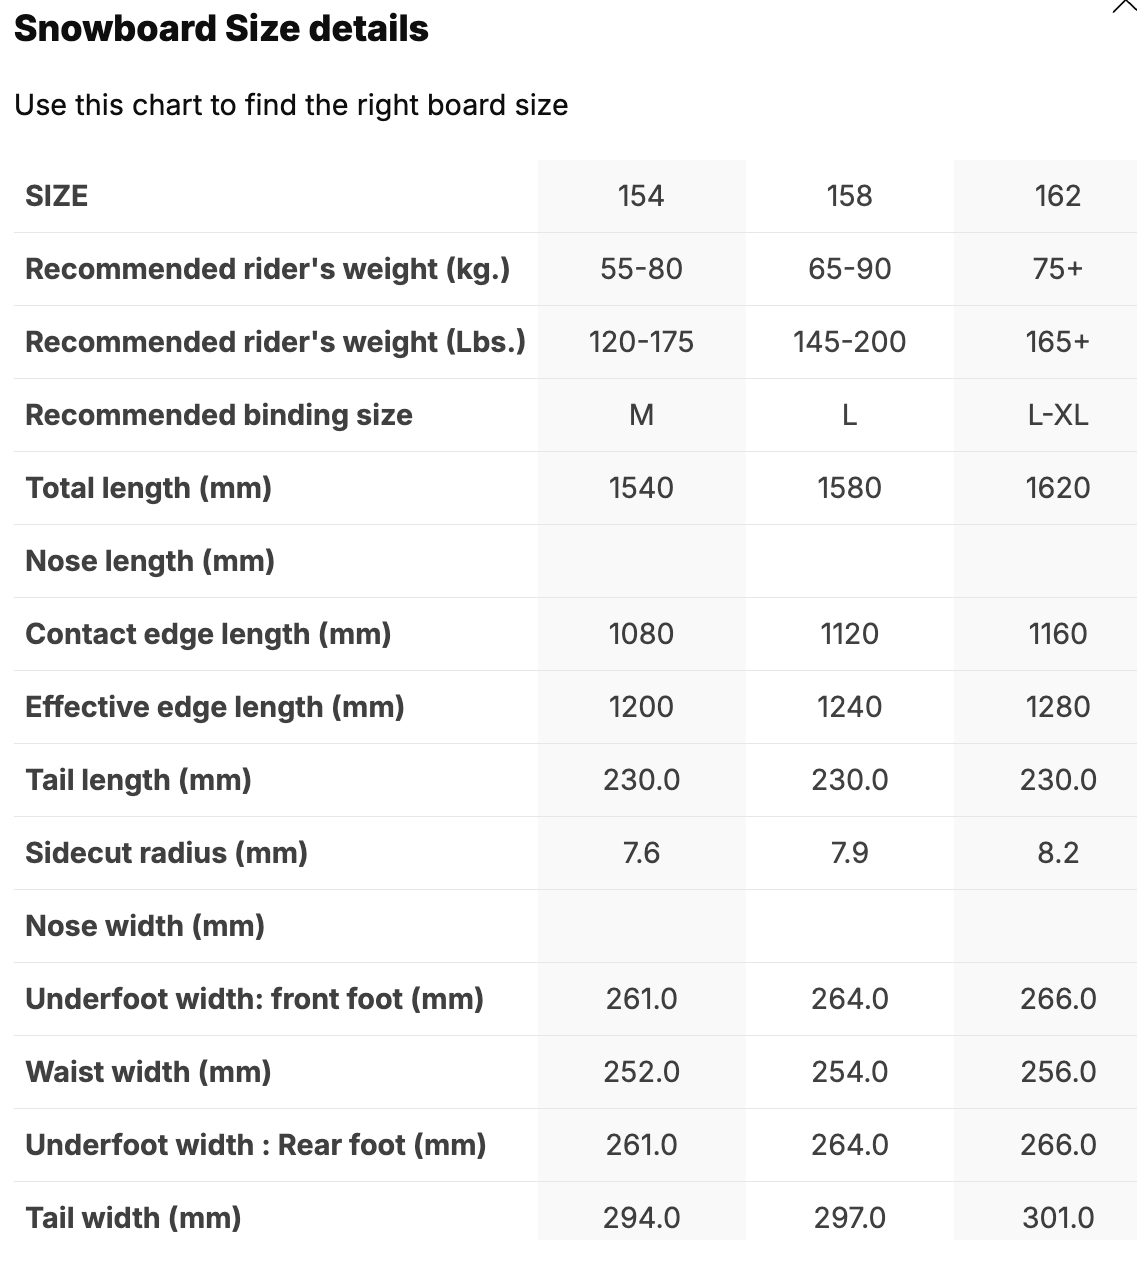This screenshot has height=1270, width=1137.
Task: Click the Nose width (mm) row label
Action: [x=145, y=926]
